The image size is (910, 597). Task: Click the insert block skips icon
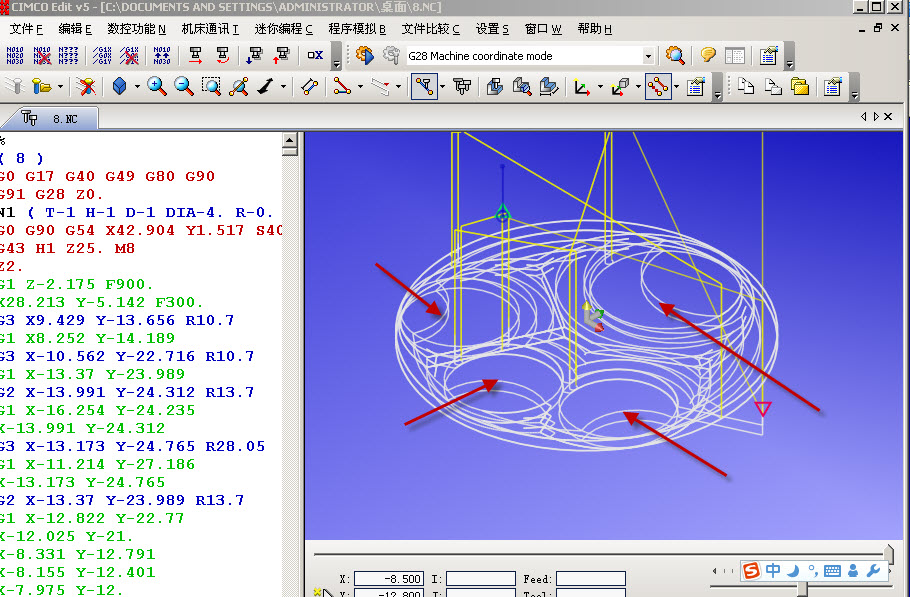pos(102,56)
